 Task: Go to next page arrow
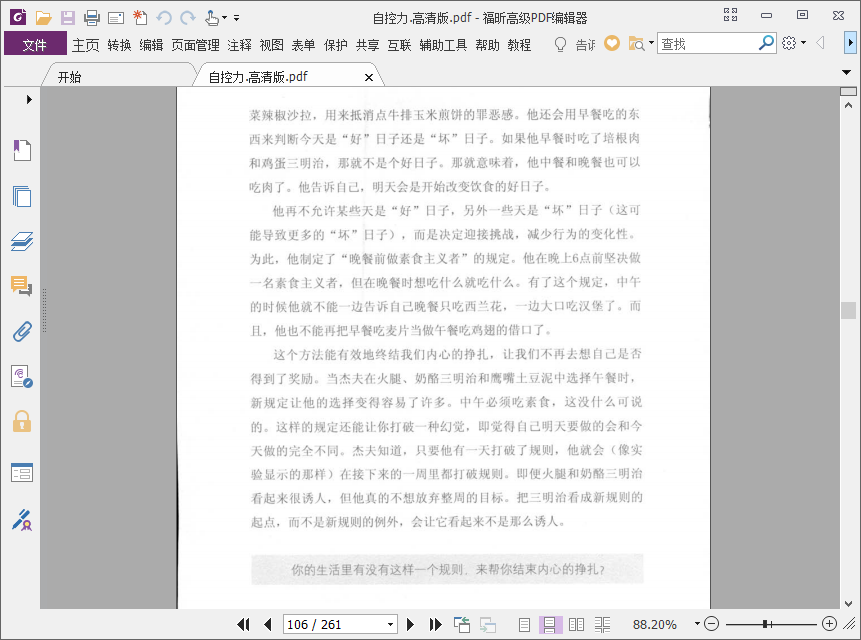[410, 624]
